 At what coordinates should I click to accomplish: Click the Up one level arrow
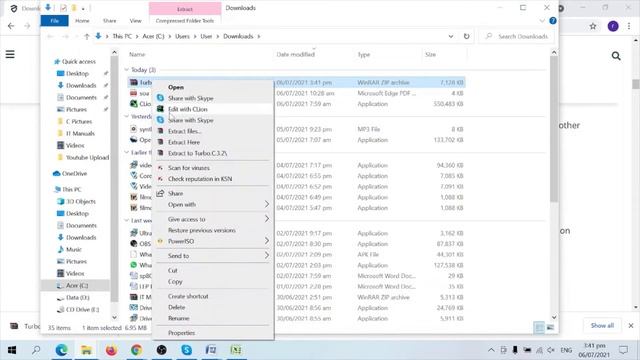tap(87, 36)
